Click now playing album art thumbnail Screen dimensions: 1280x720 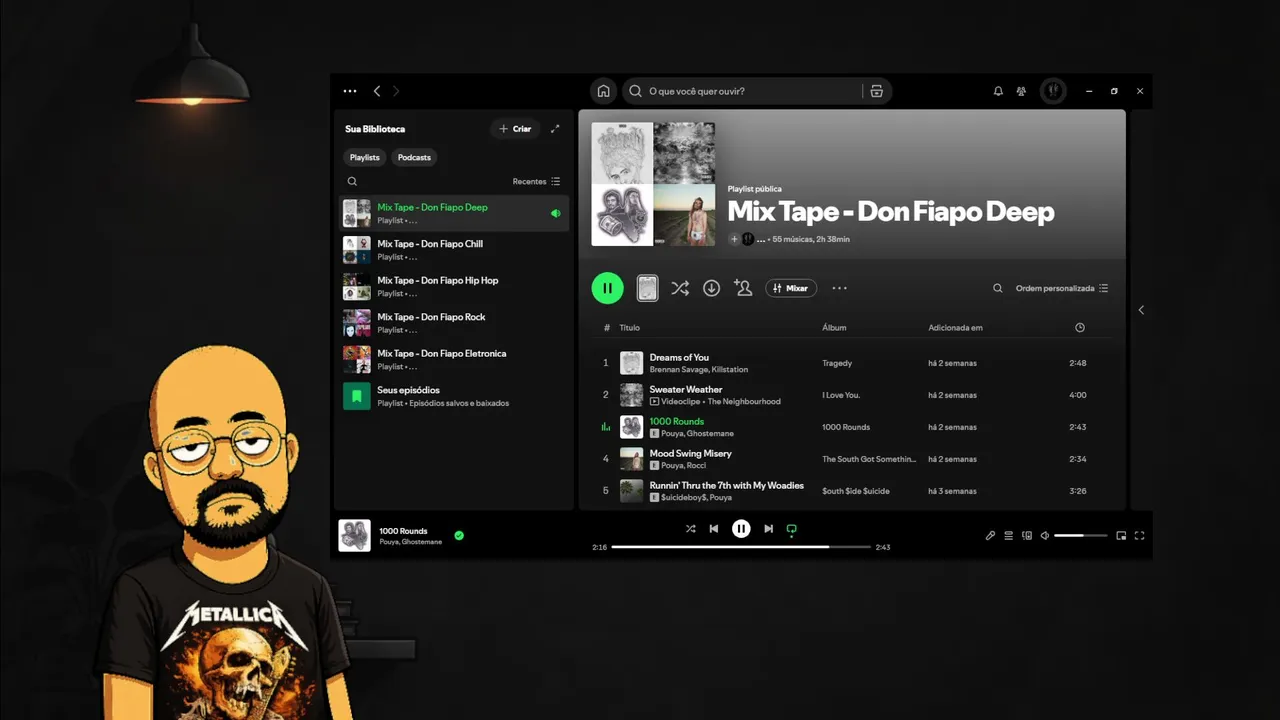click(x=354, y=535)
